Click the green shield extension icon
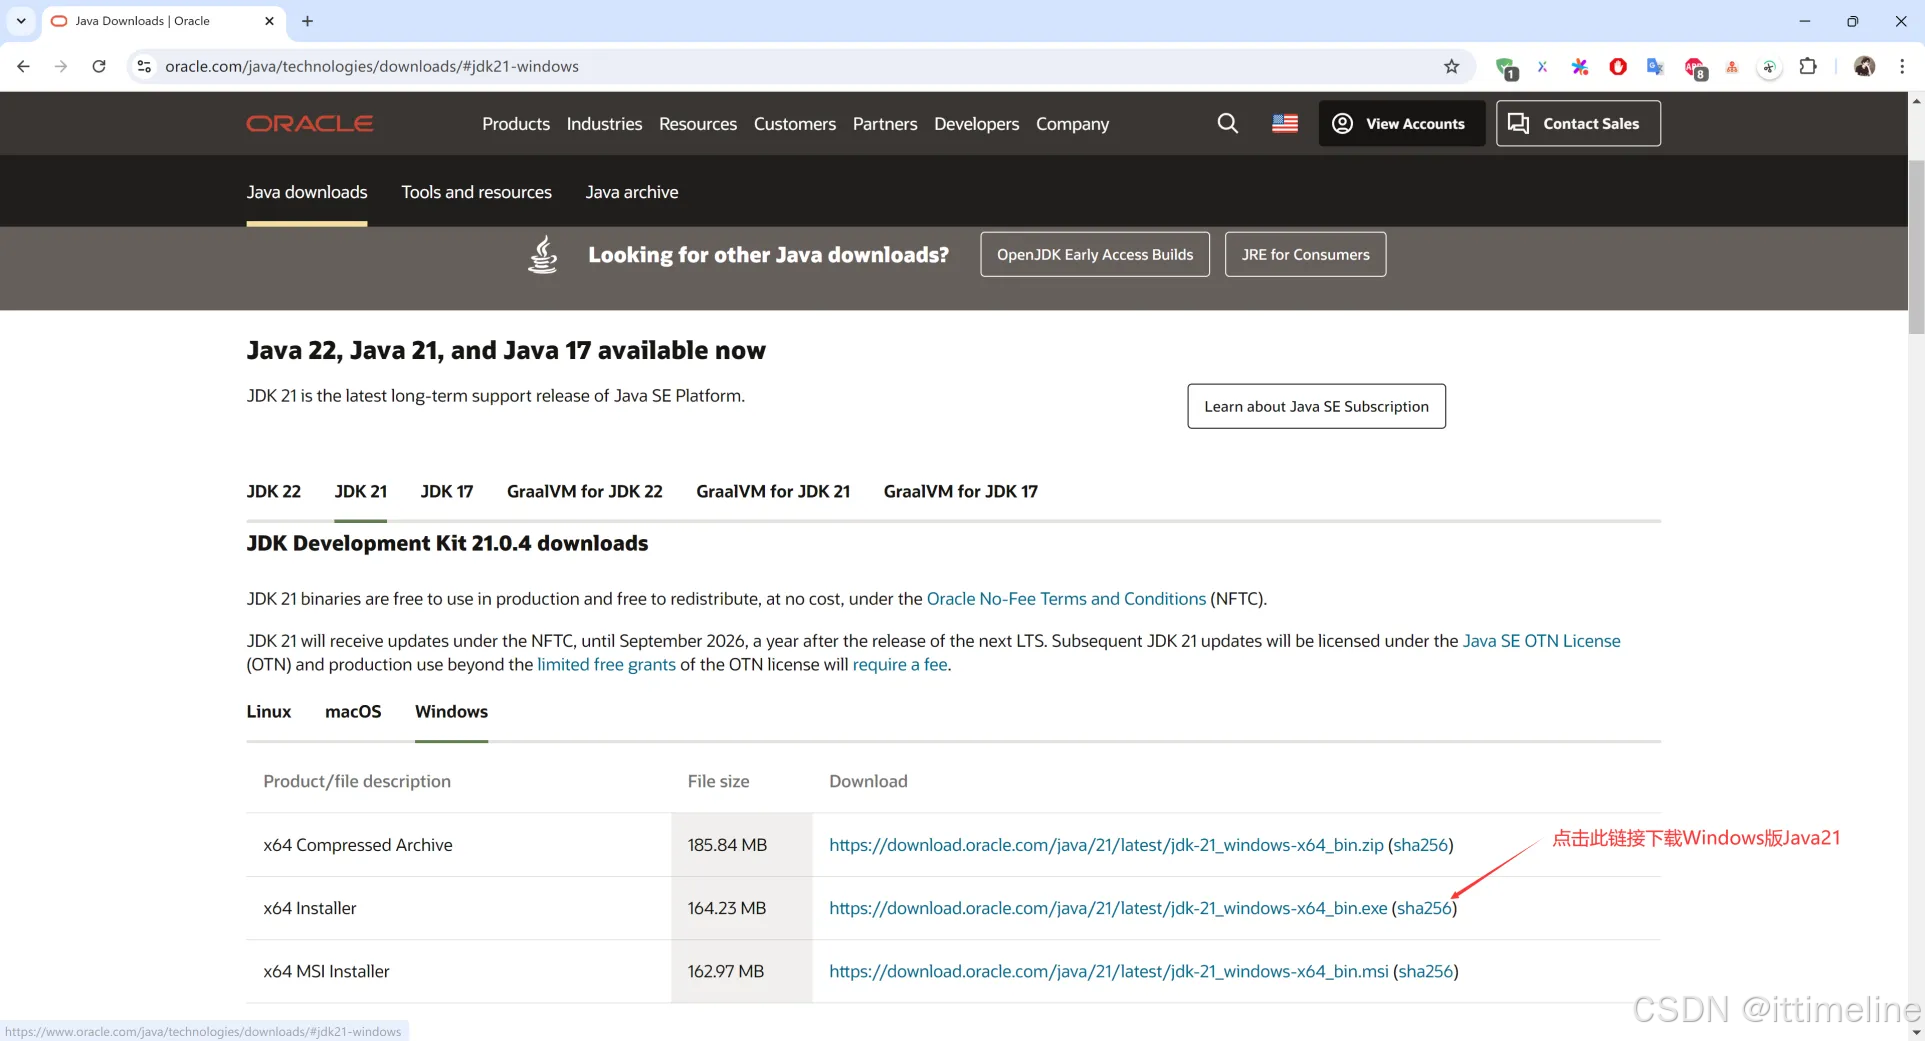This screenshot has height=1041, width=1925. [1506, 68]
